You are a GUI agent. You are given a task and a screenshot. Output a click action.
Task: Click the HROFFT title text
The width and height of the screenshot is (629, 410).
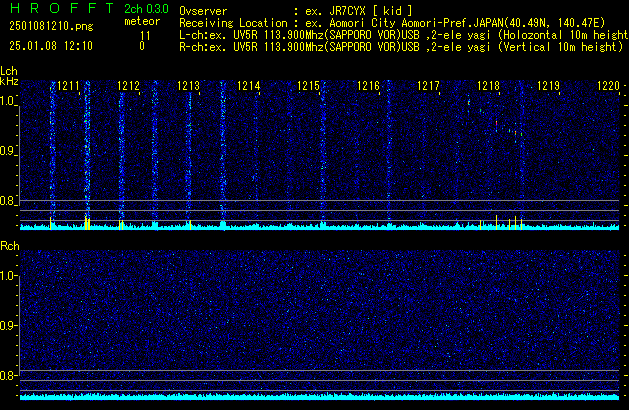[x=62, y=8]
